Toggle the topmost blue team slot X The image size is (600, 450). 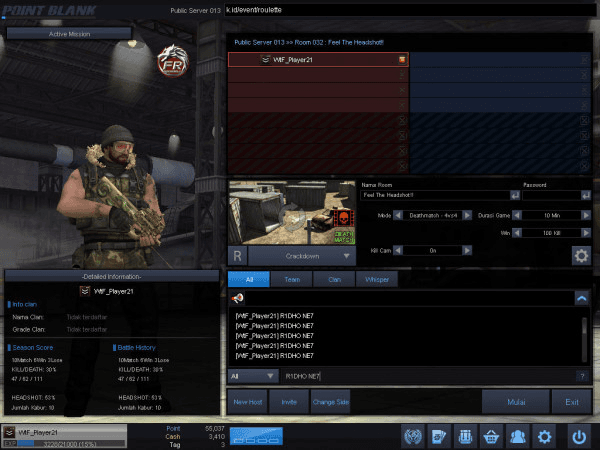click(x=584, y=60)
